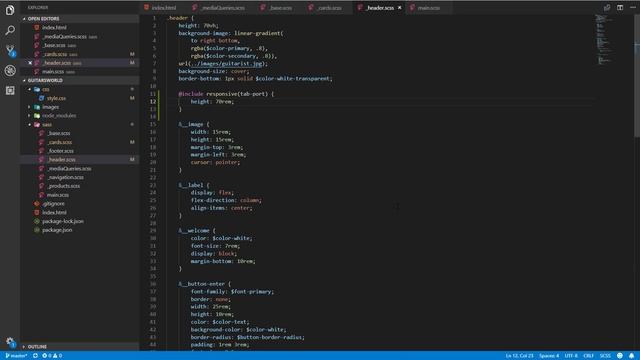Open the Extensions view
Screen dimensions: 640x360
coord(10,90)
